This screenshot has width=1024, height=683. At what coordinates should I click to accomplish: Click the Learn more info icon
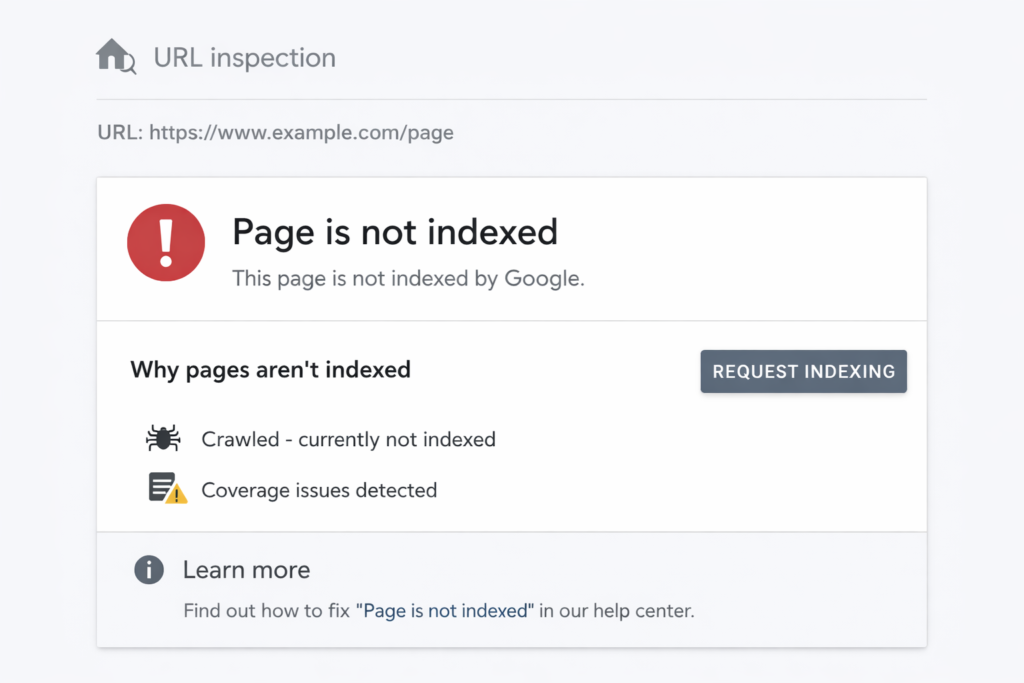pos(149,570)
